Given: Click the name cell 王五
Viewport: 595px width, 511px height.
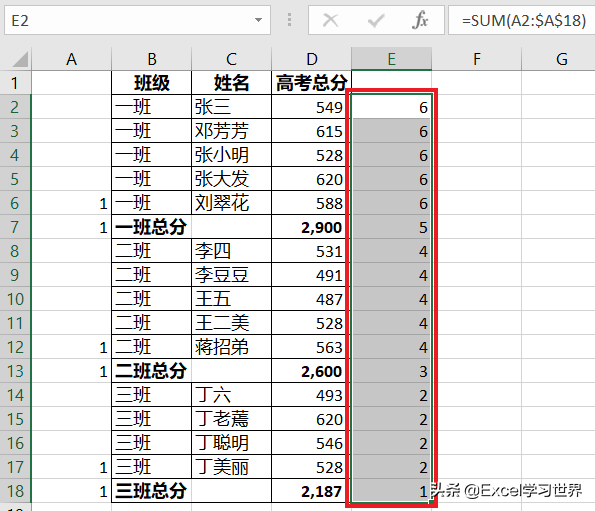Looking at the screenshot, I should (x=231, y=299).
